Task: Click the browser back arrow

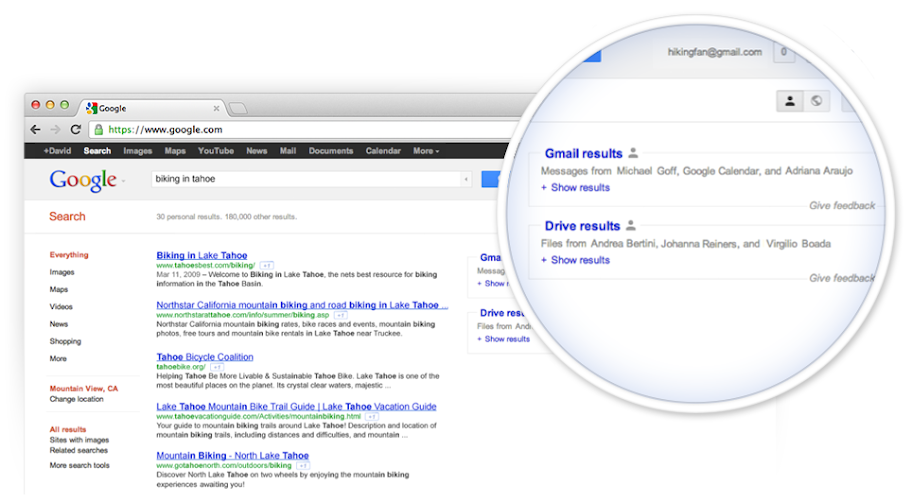Action: 36,129
